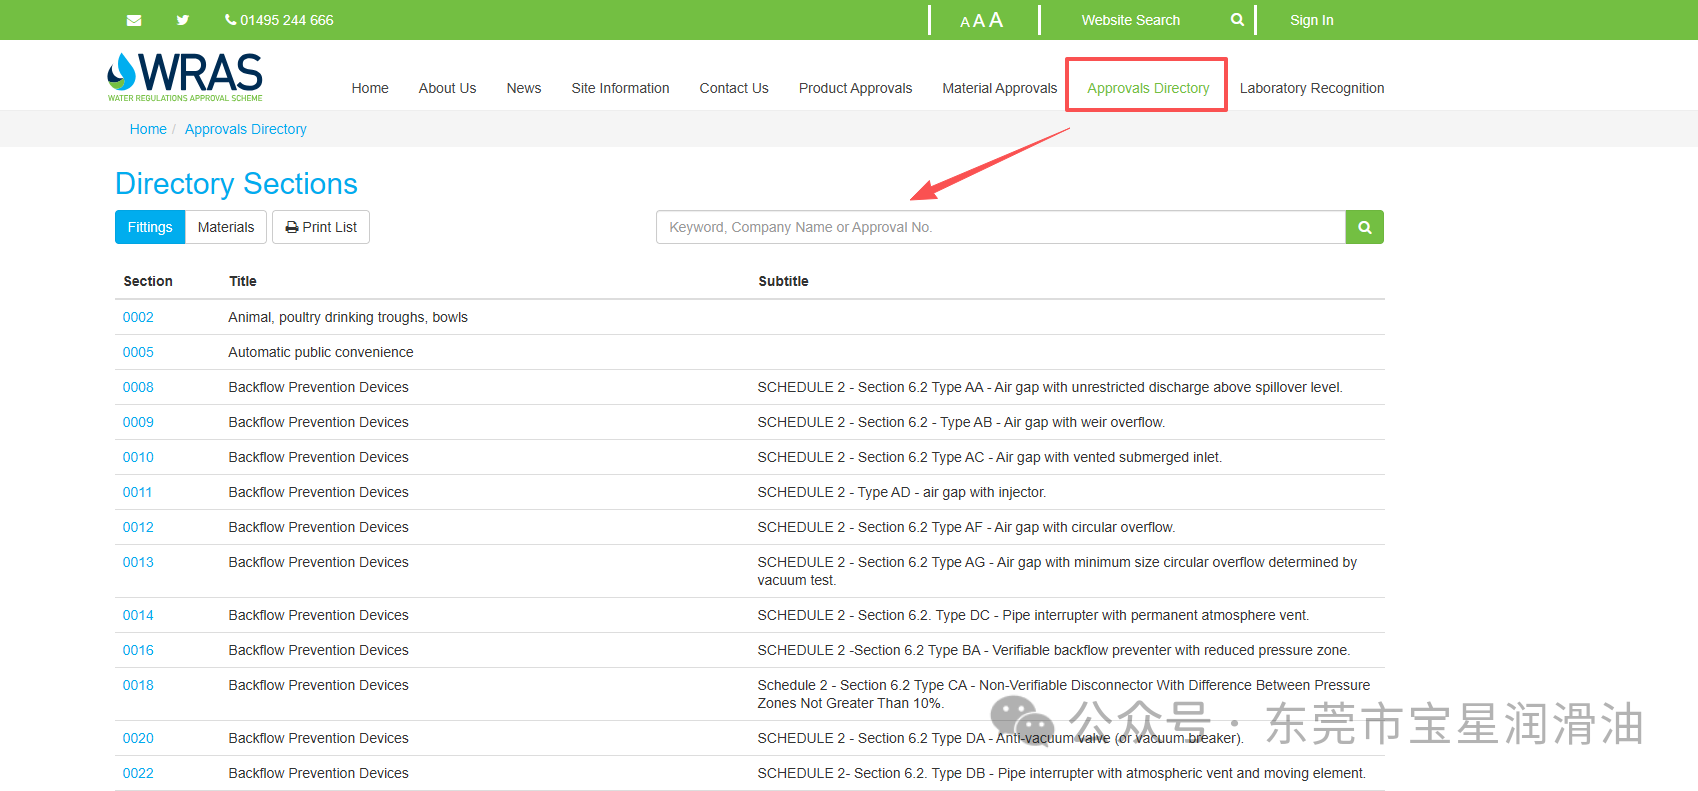
Task: Click the Print List button
Action: [321, 227]
